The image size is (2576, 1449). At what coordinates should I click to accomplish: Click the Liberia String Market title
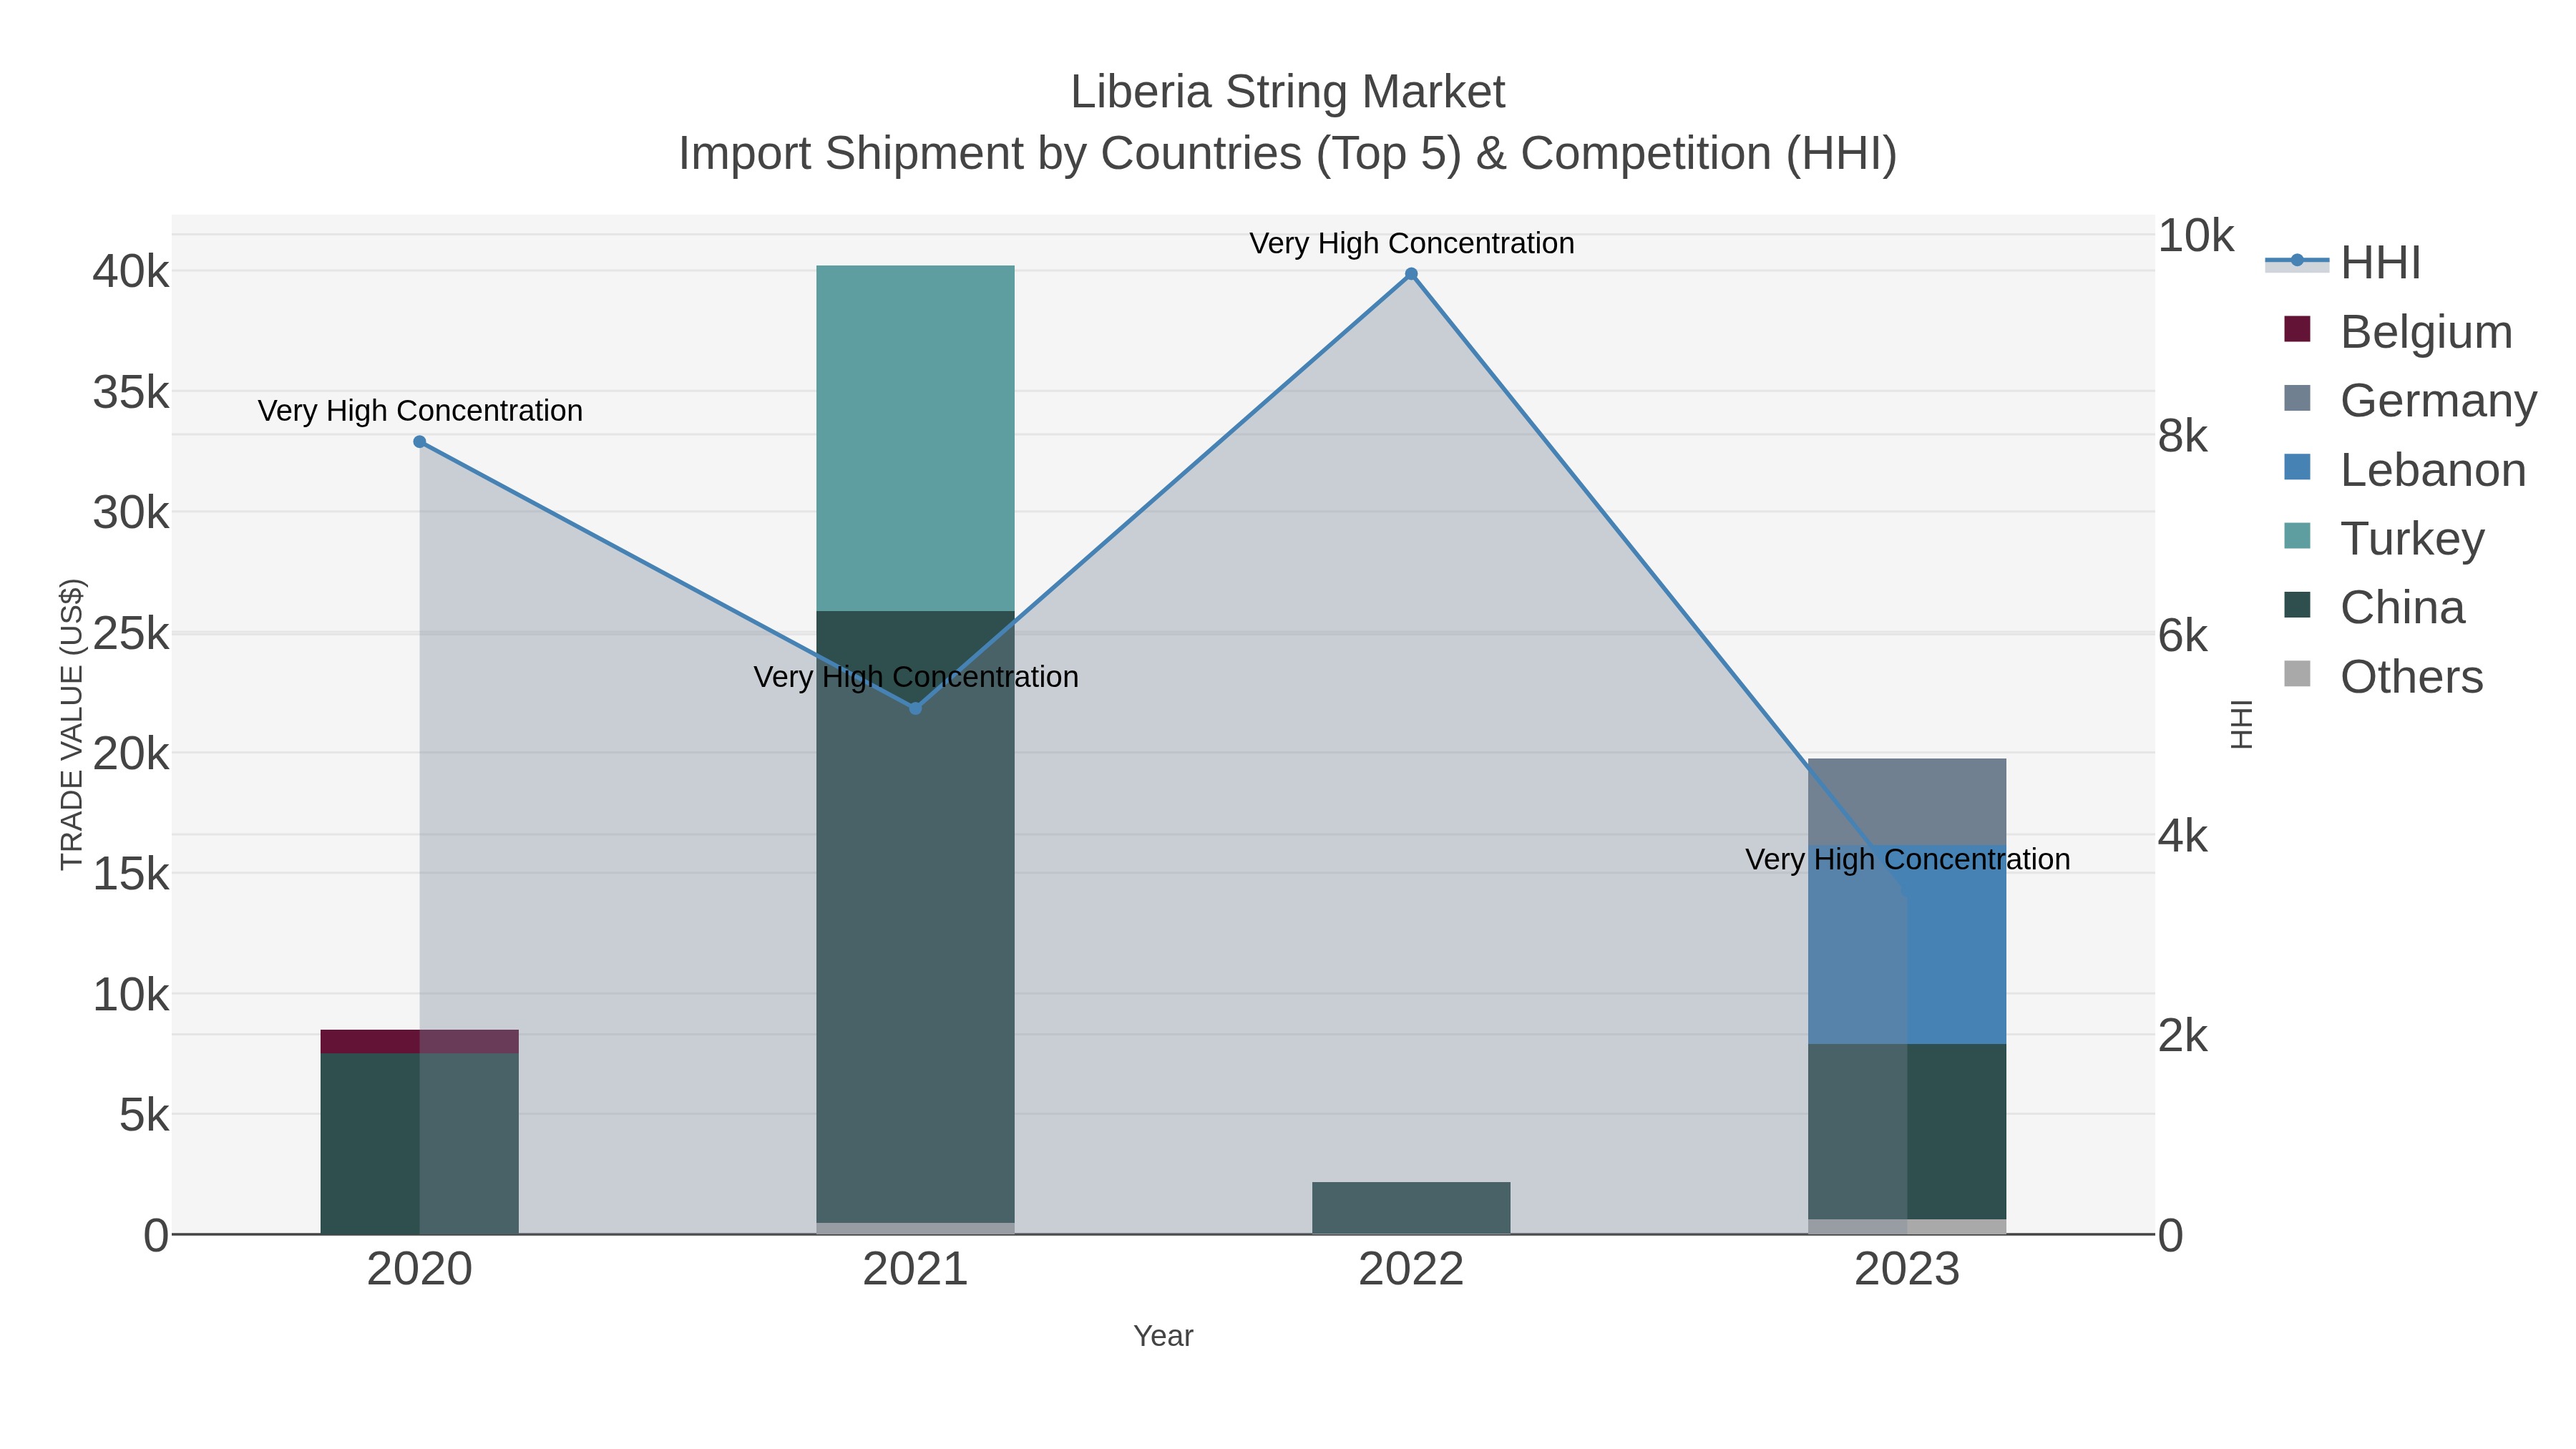coord(1287,92)
